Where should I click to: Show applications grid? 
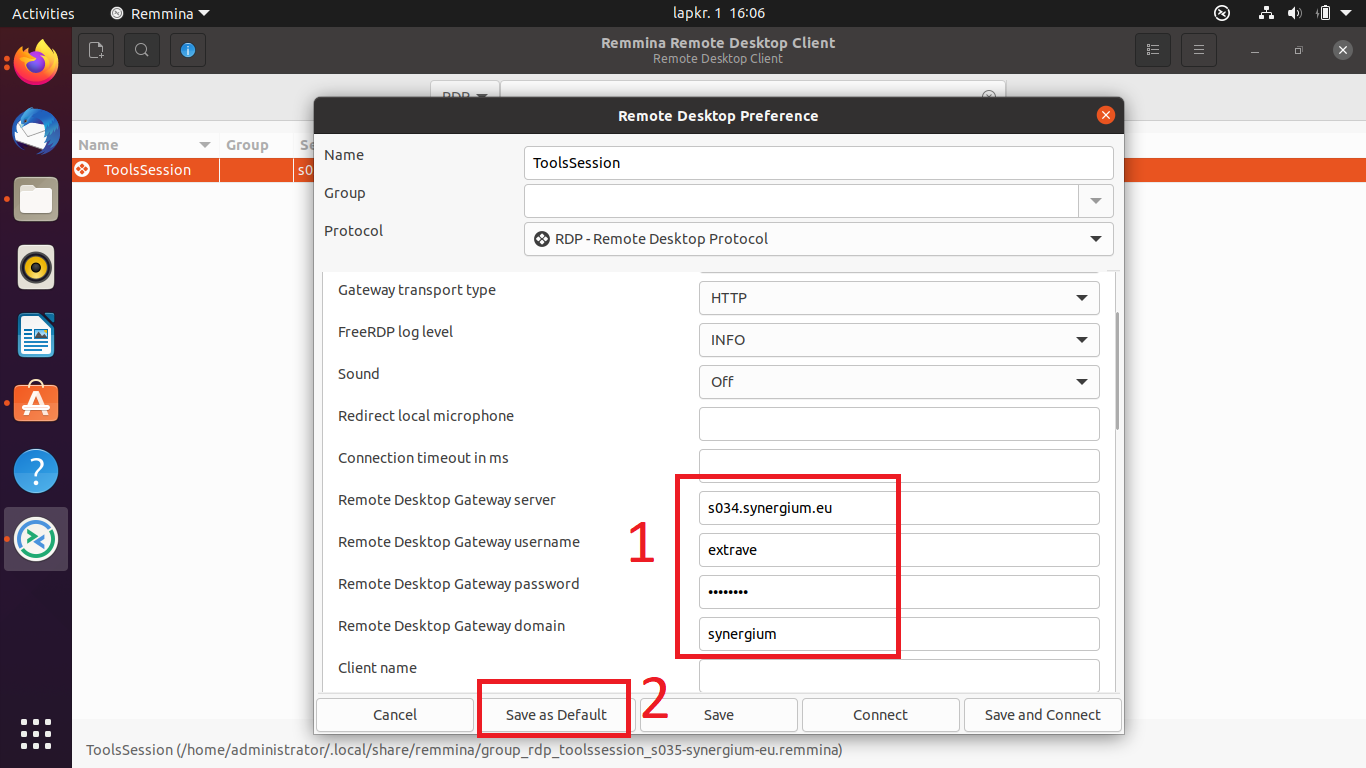pos(36,733)
